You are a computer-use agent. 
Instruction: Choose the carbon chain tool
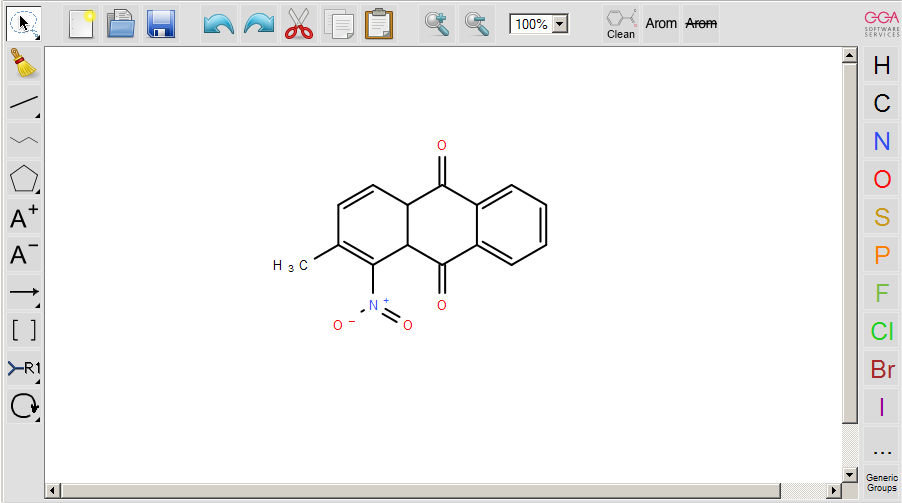point(24,140)
